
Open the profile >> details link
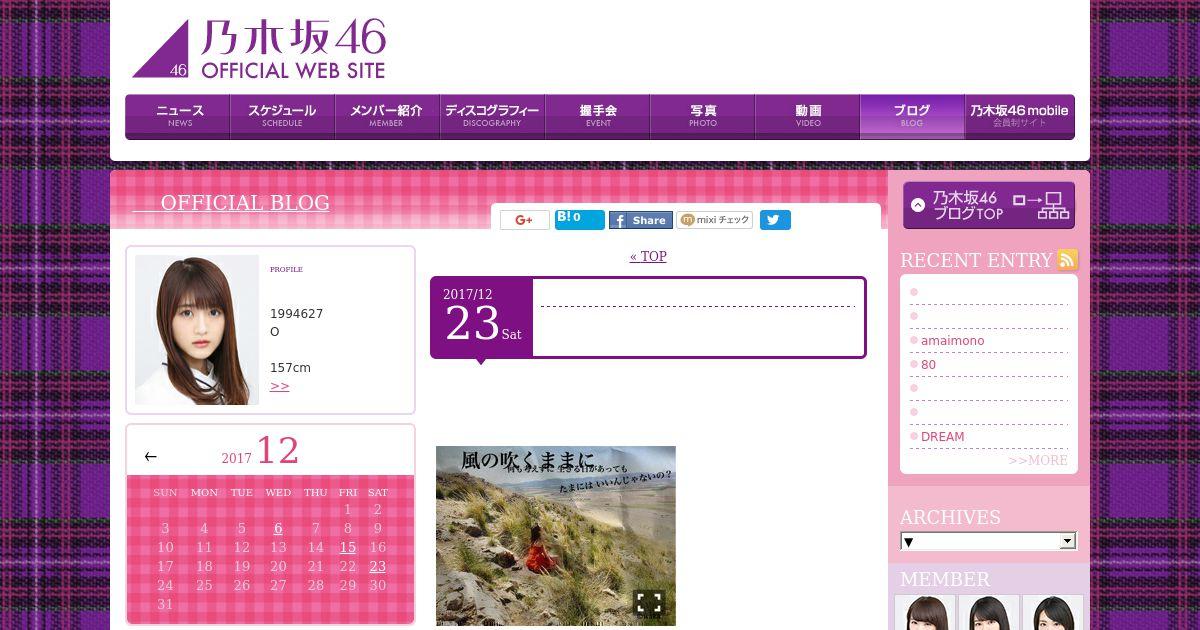[x=279, y=386]
